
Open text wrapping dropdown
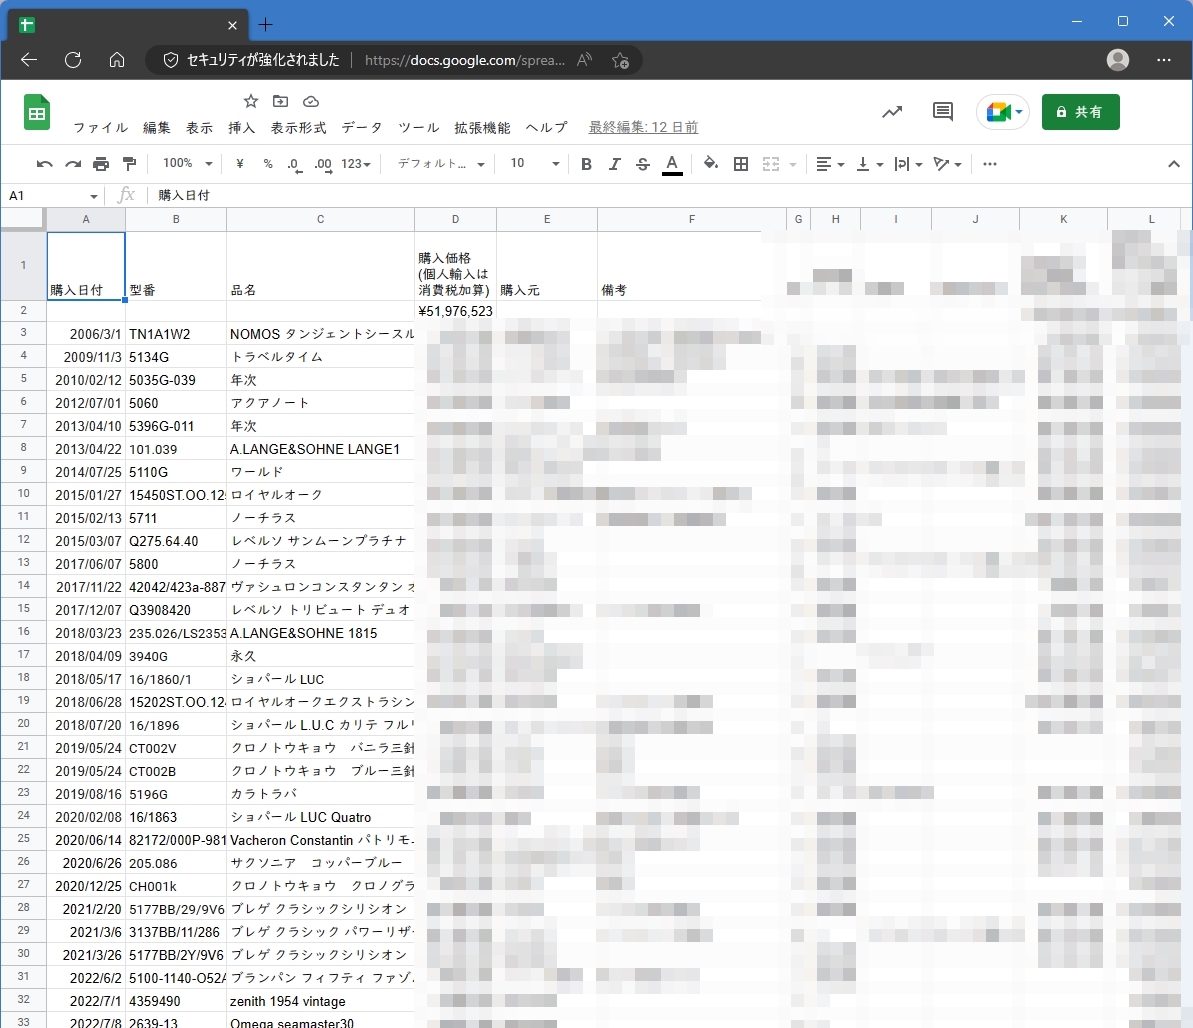click(x=908, y=164)
